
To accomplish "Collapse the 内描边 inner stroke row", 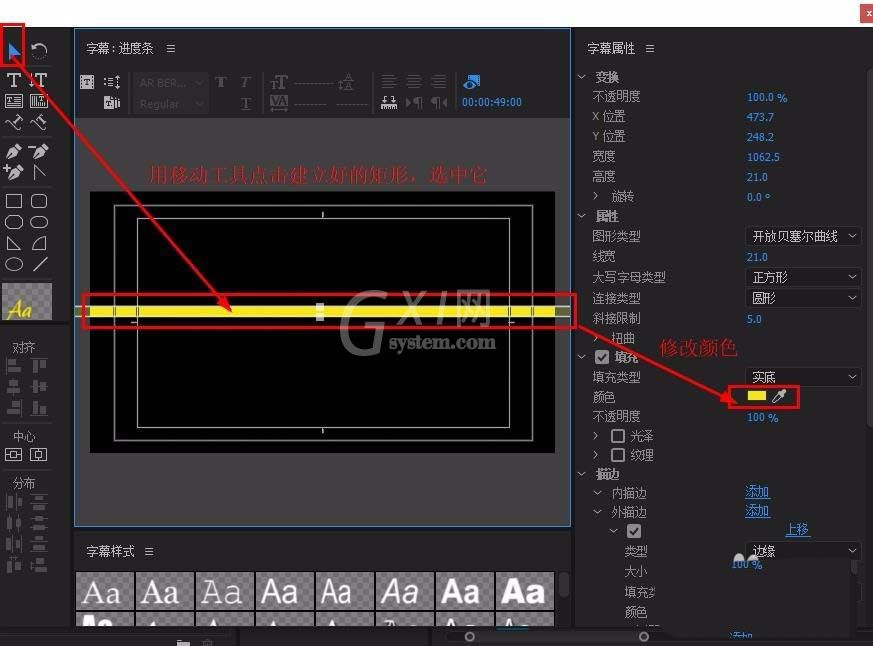I will tap(597, 493).
